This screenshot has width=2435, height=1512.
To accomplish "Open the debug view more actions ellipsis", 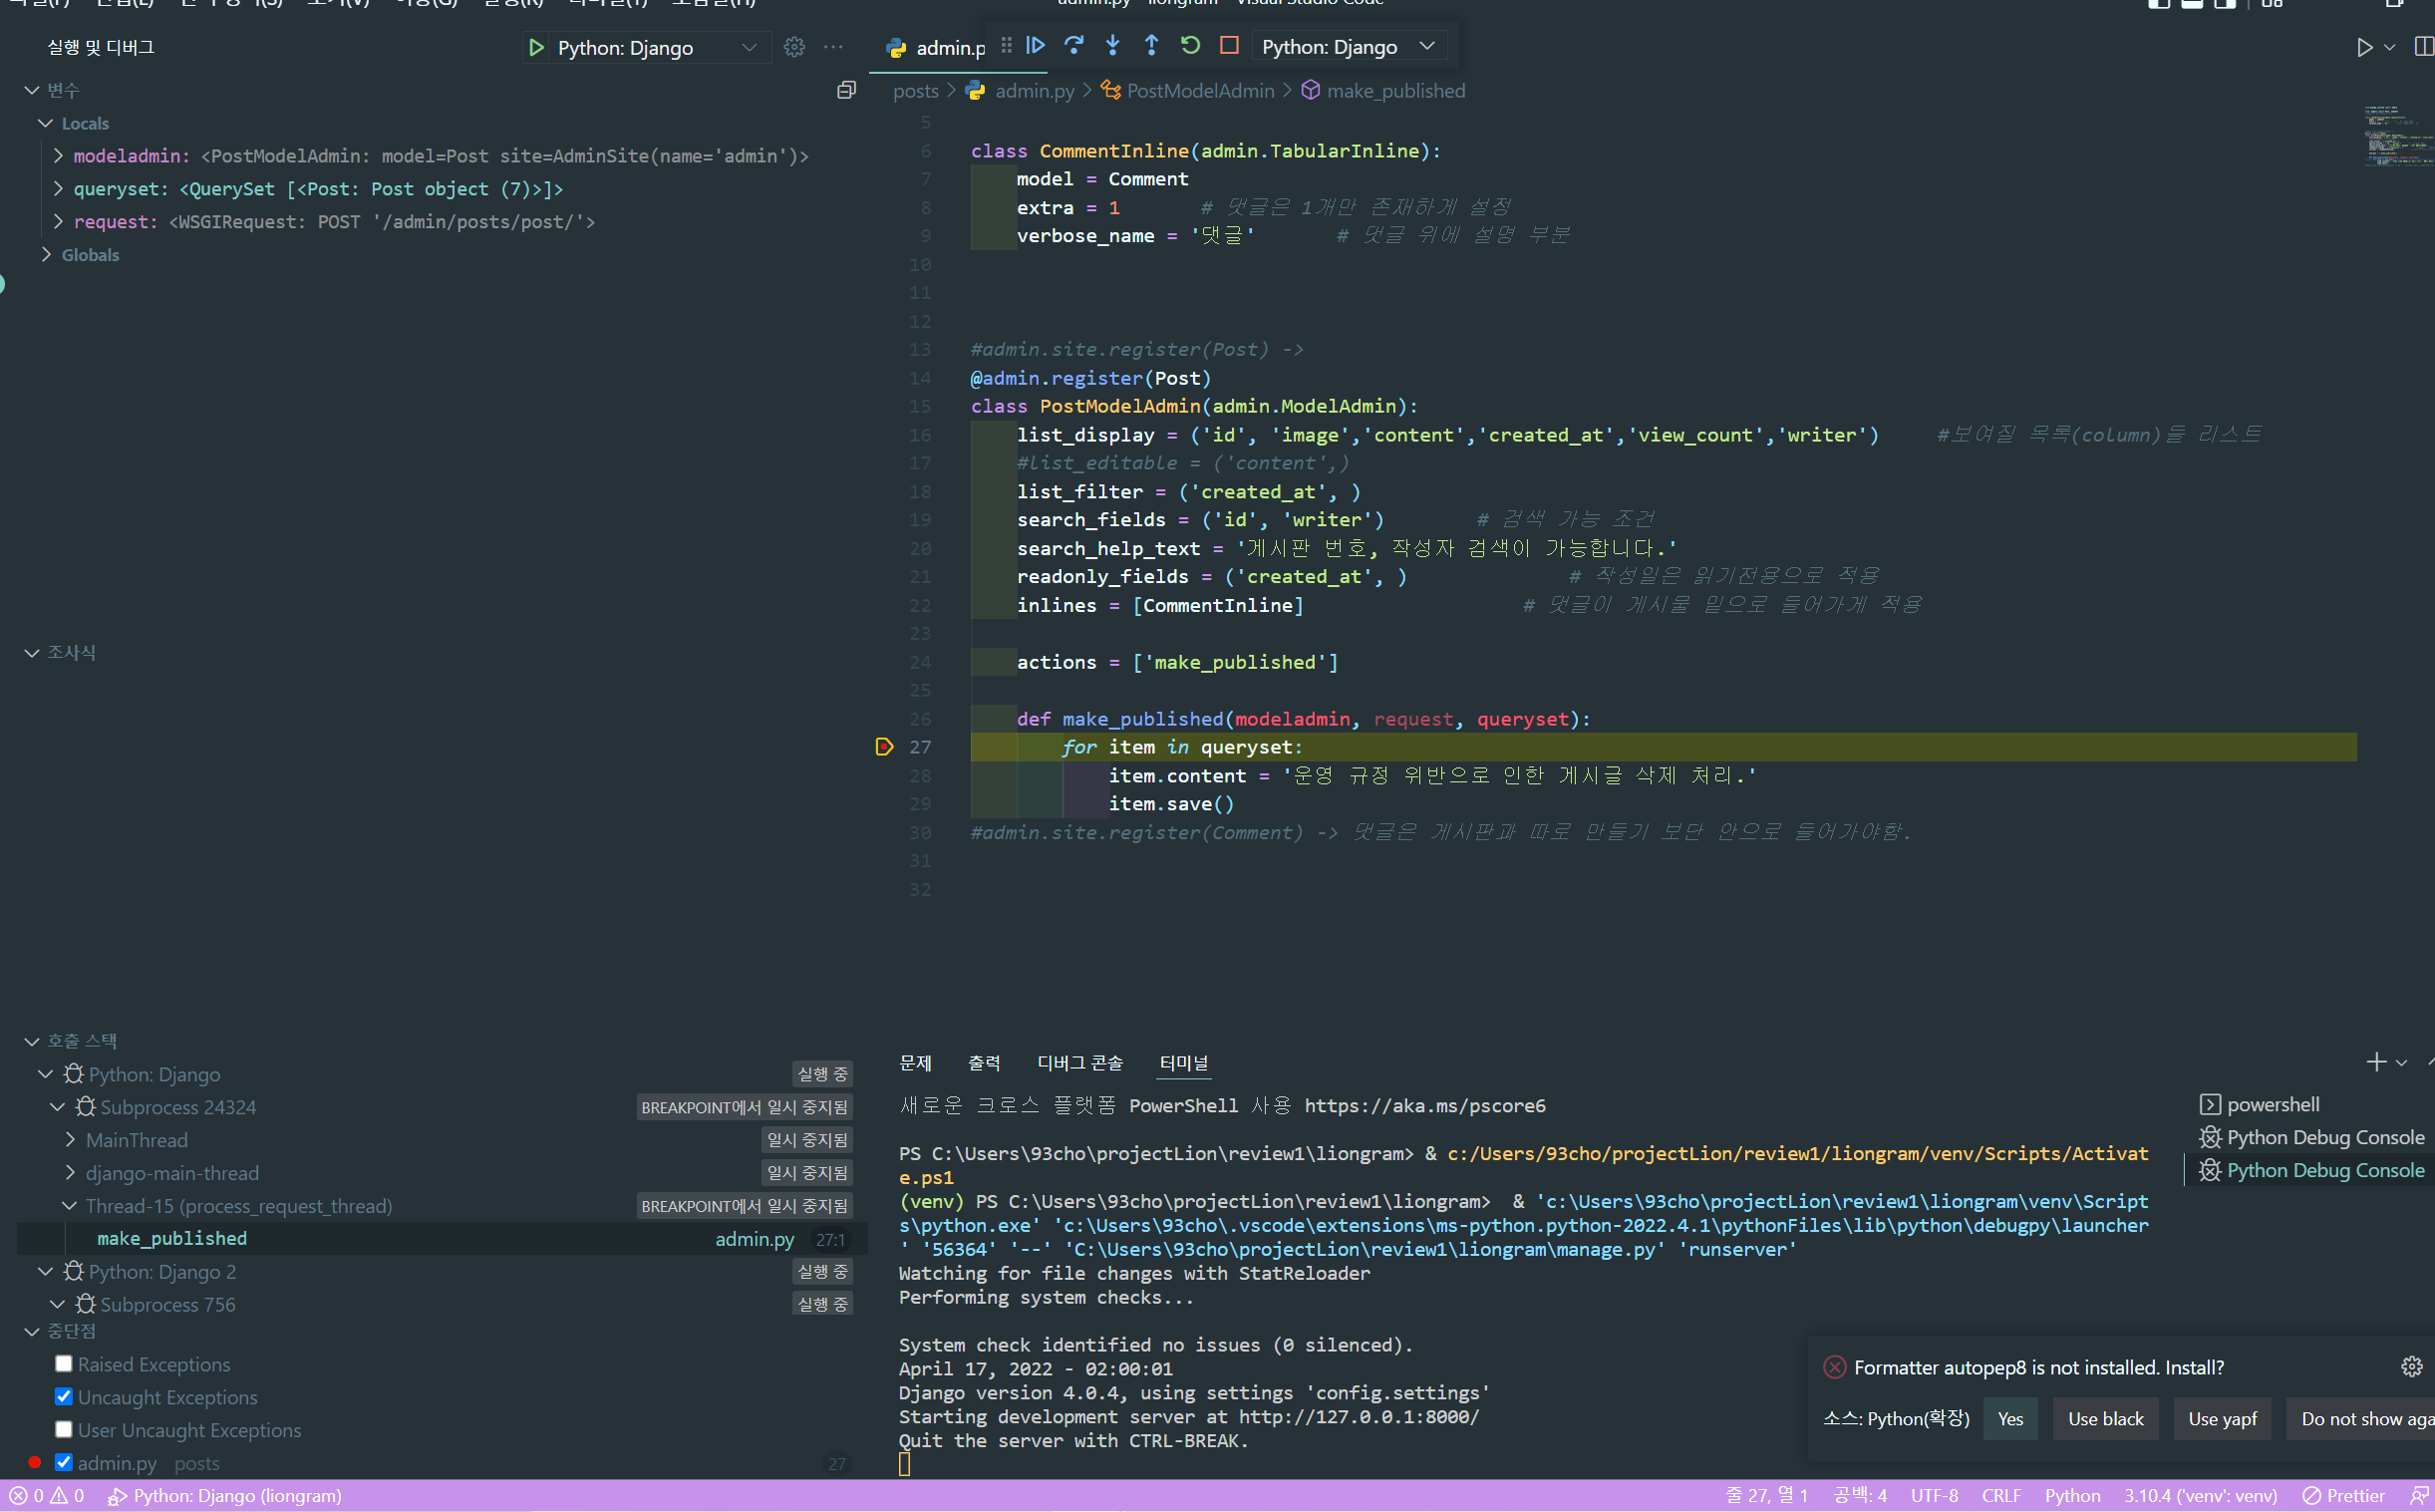I will [x=833, y=47].
